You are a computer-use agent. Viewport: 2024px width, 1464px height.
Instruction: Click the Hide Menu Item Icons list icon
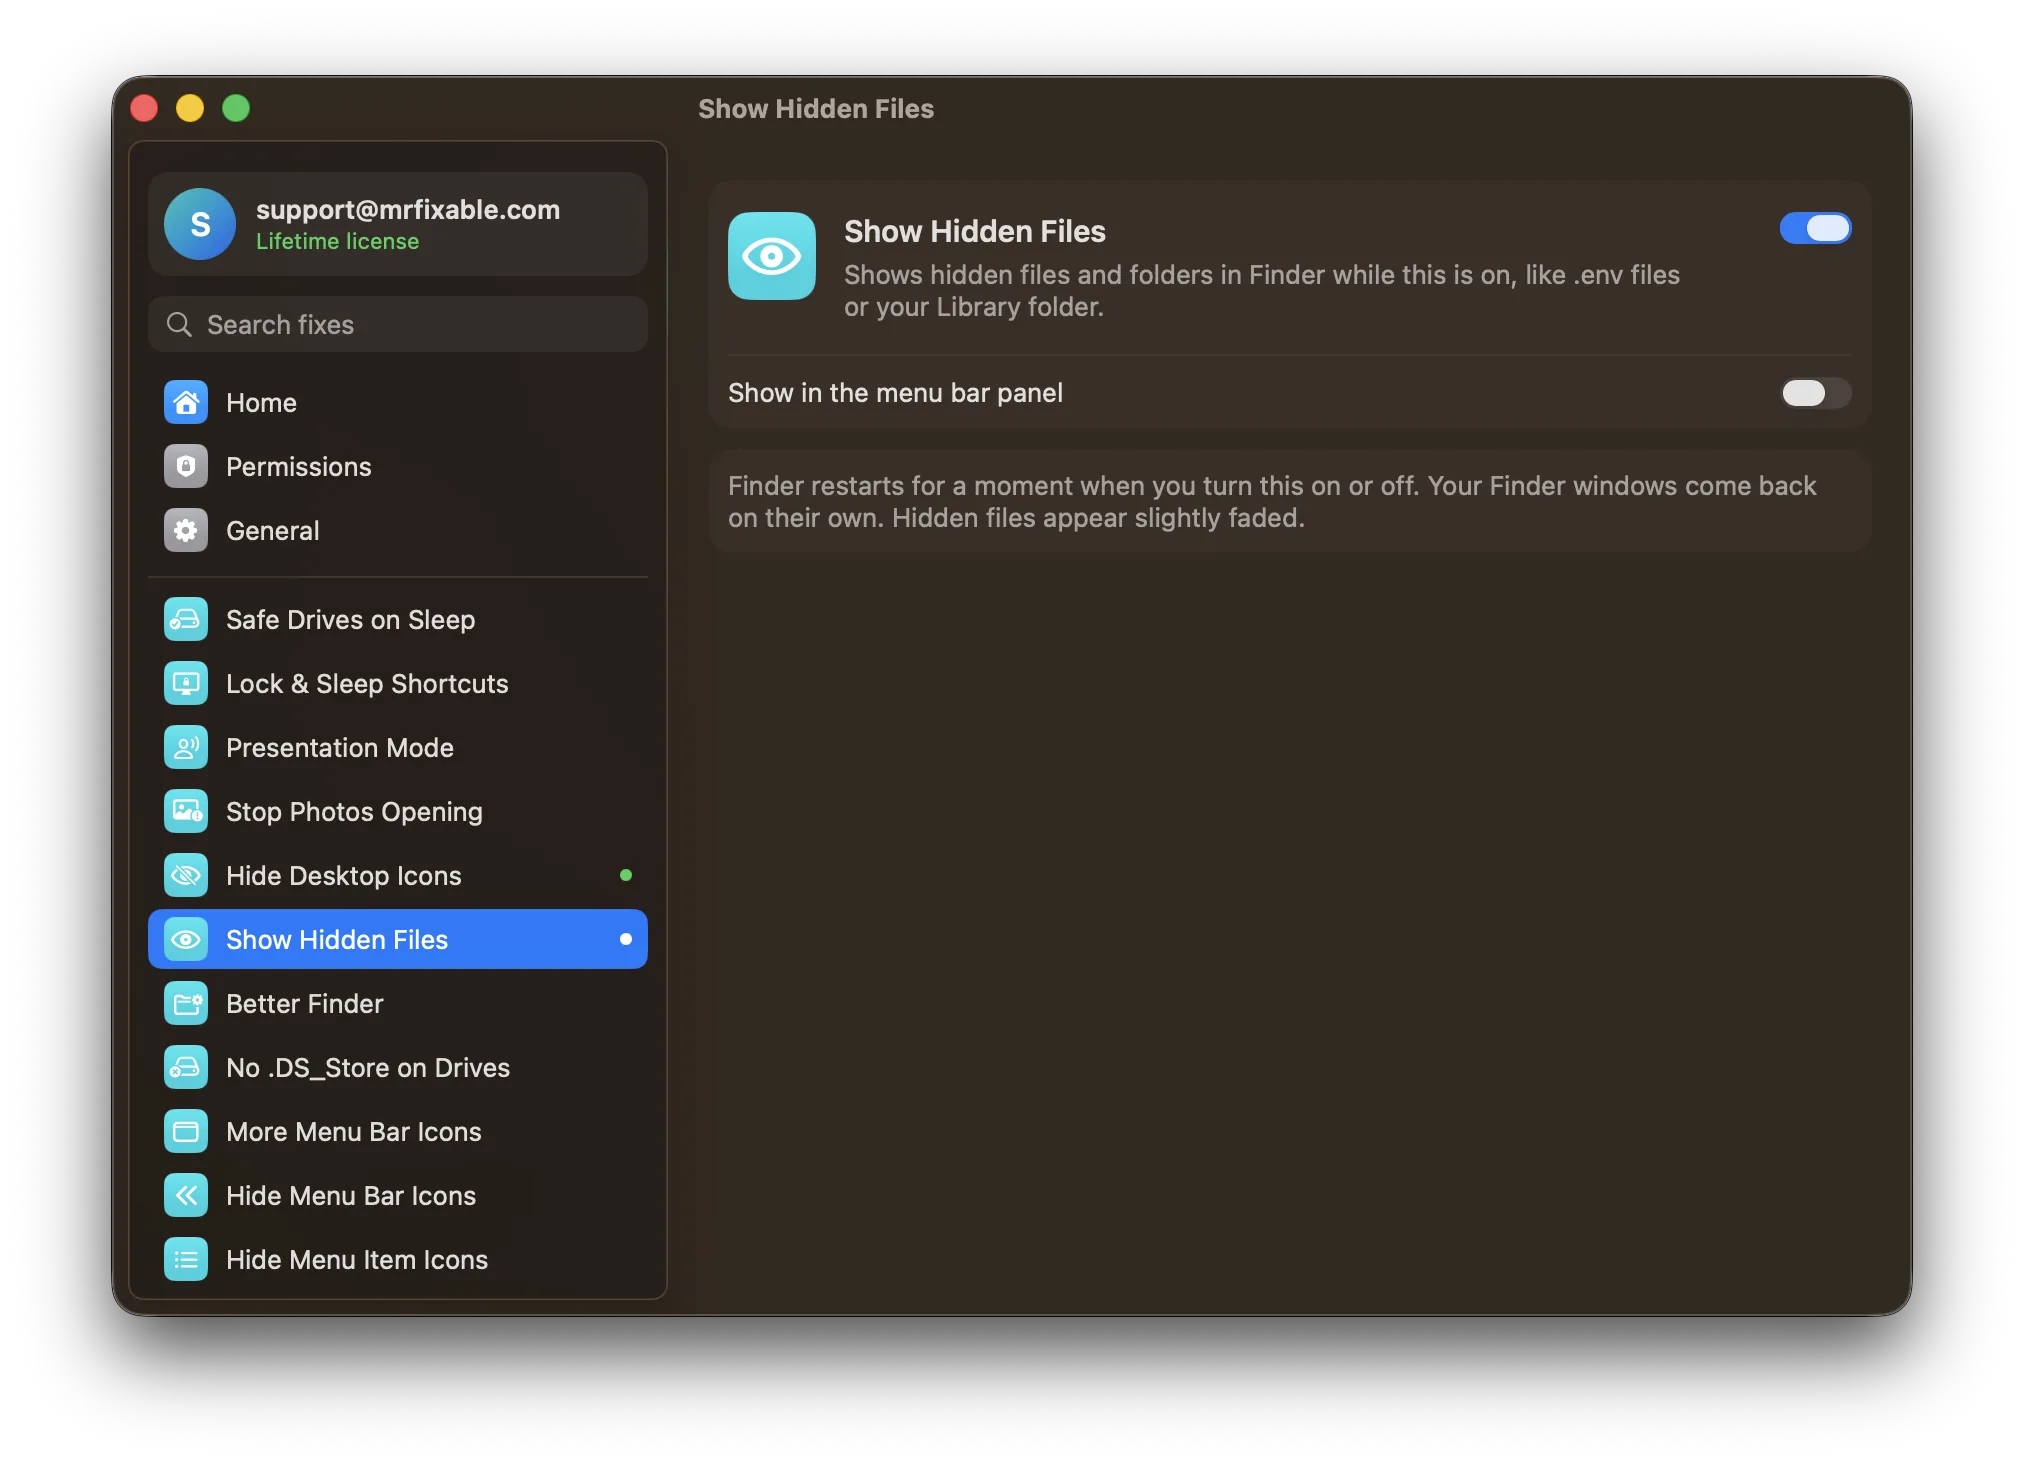tap(186, 1260)
